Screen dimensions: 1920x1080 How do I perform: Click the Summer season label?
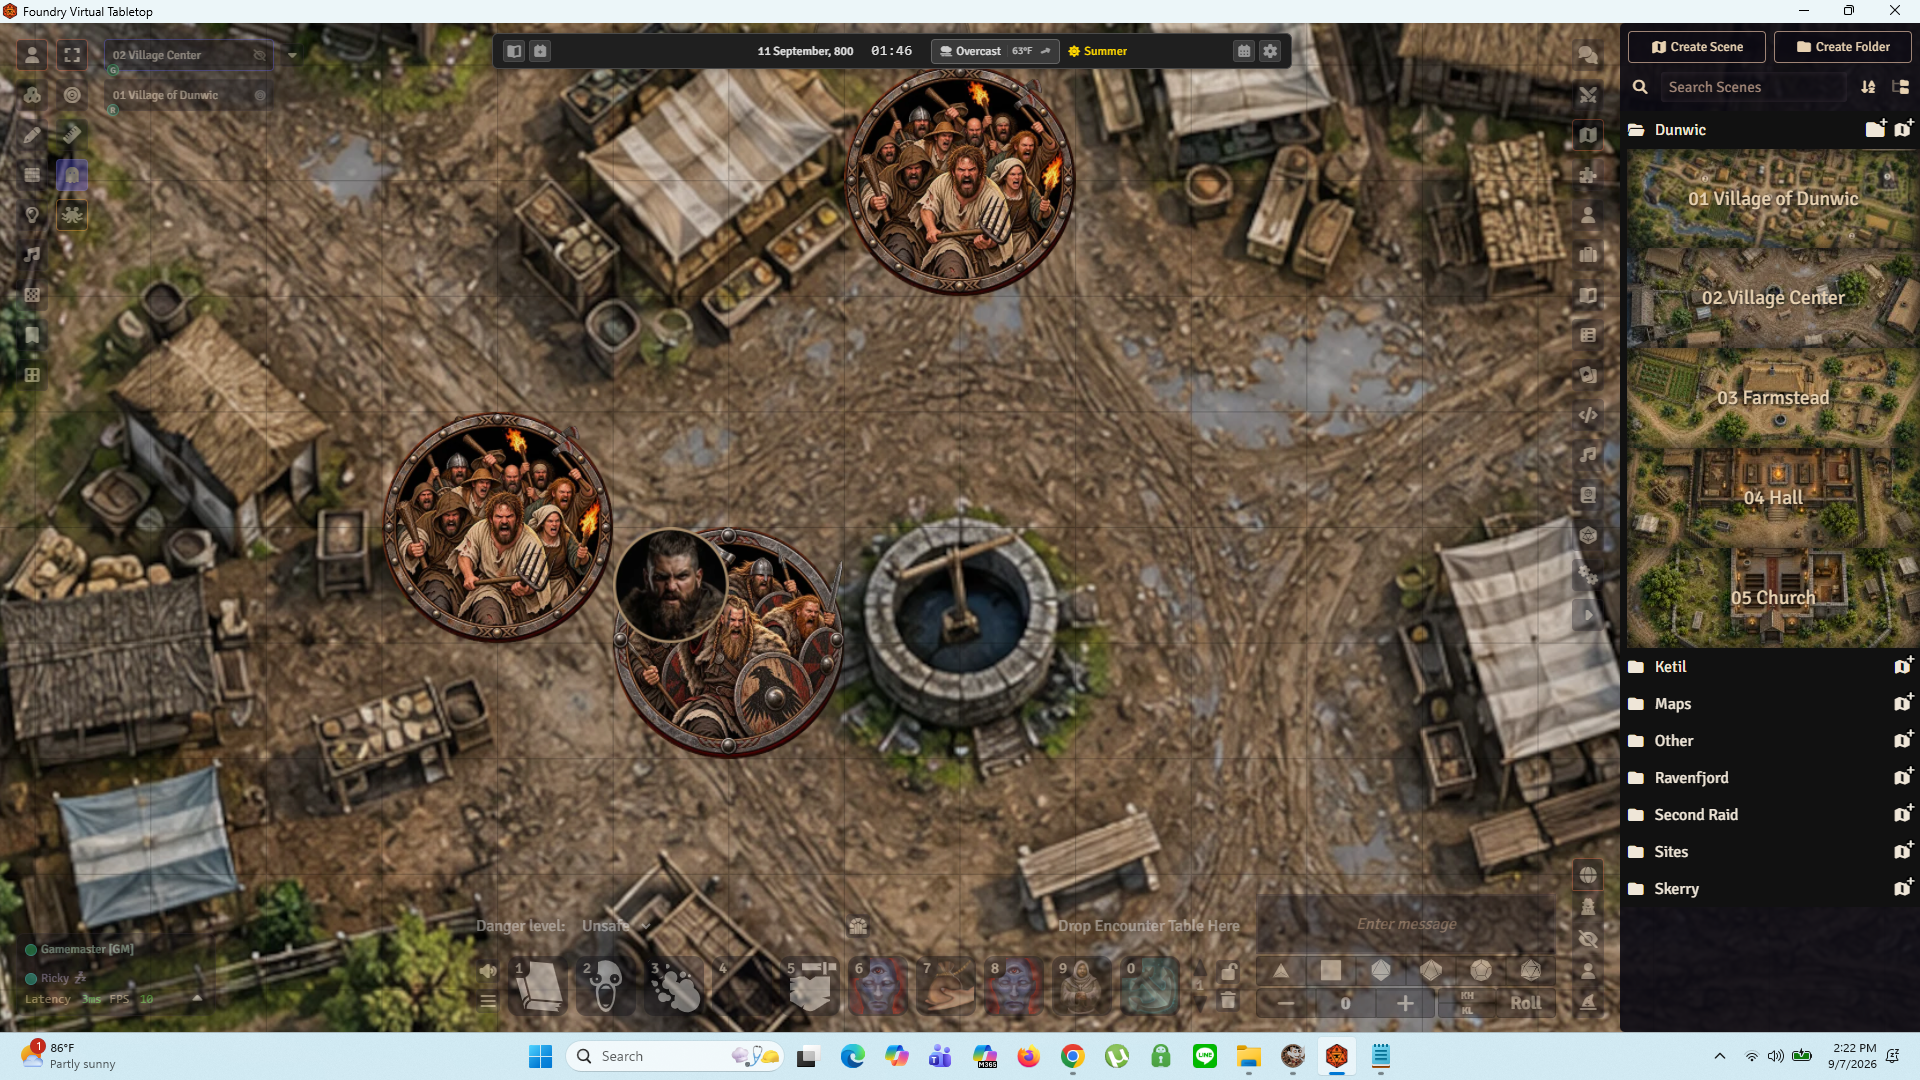(1105, 51)
